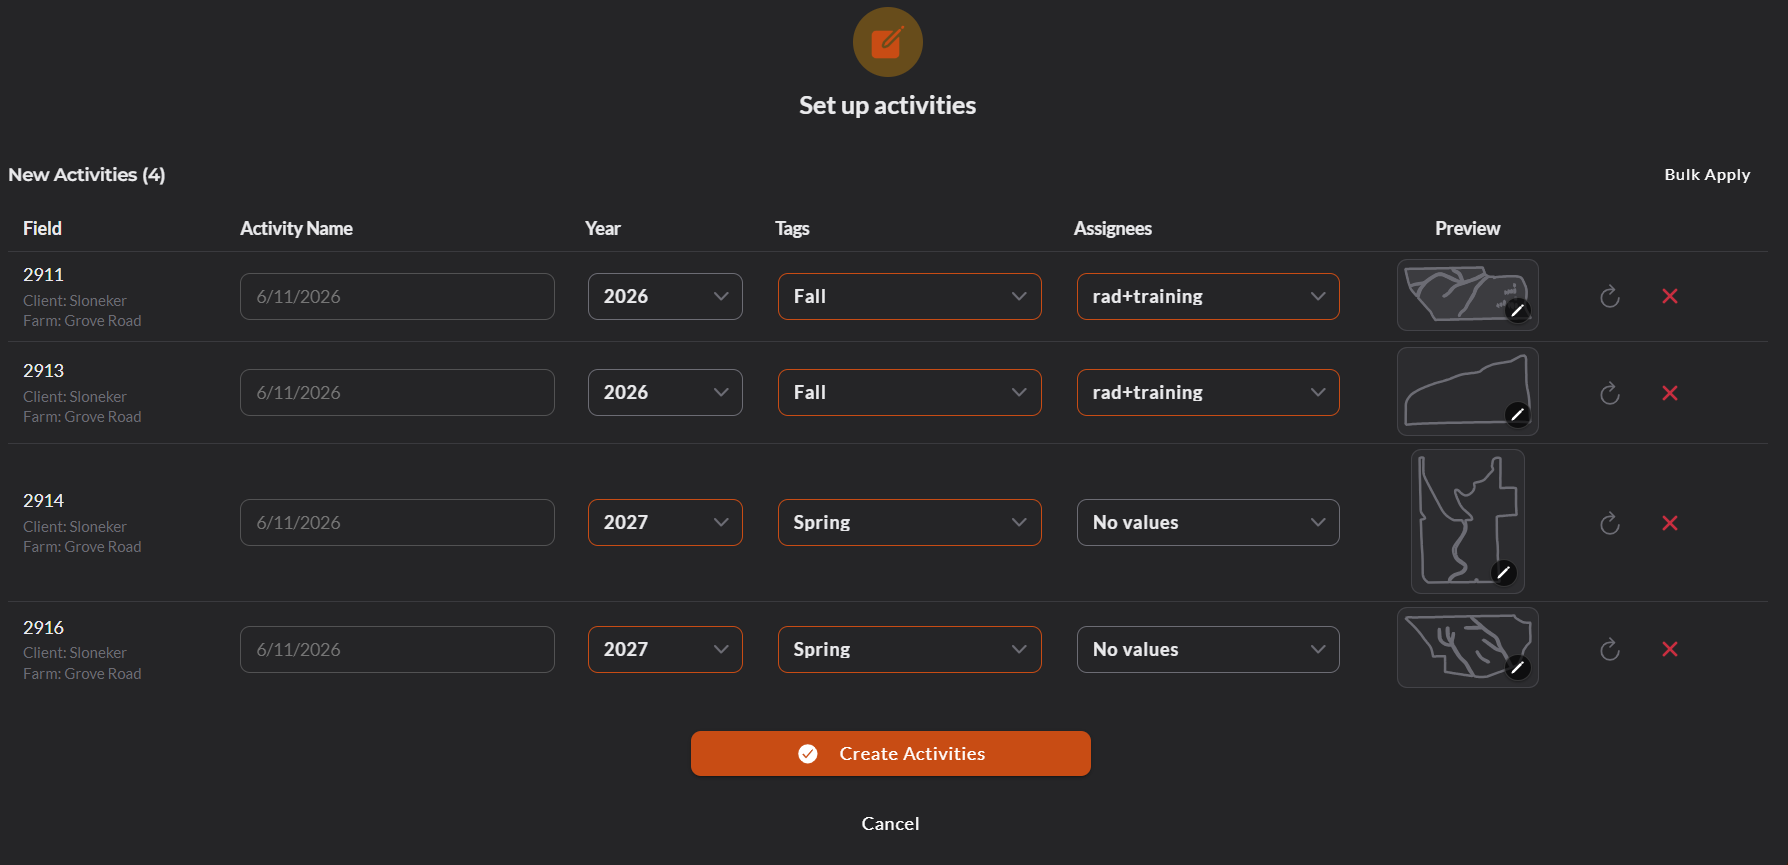Click the field number 2916
The width and height of the screenshot is (1788, 865).
[43, 627]
